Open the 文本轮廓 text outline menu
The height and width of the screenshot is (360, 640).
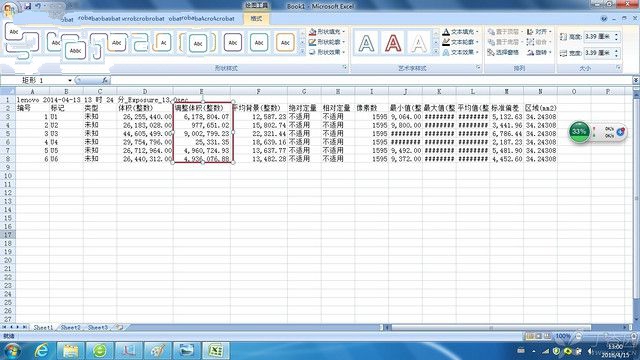point(461,42)
